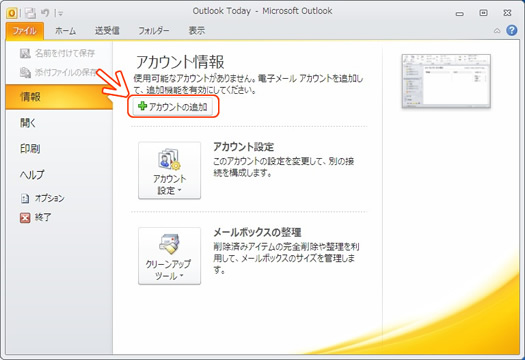Open the quick access toolbar customize dropdown
The width and height of the screenshot is (525, 360).
point(60,13)
